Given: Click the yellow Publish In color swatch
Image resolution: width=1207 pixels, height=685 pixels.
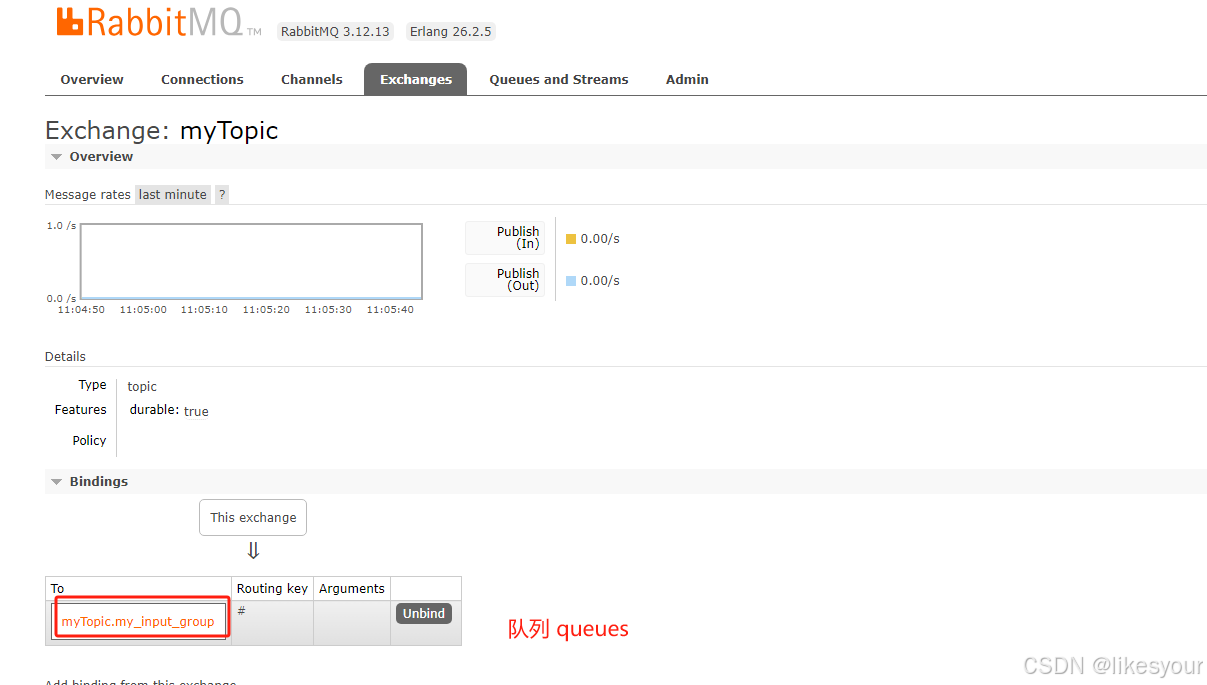Looking at the screenshot, I should coord(571,239).
